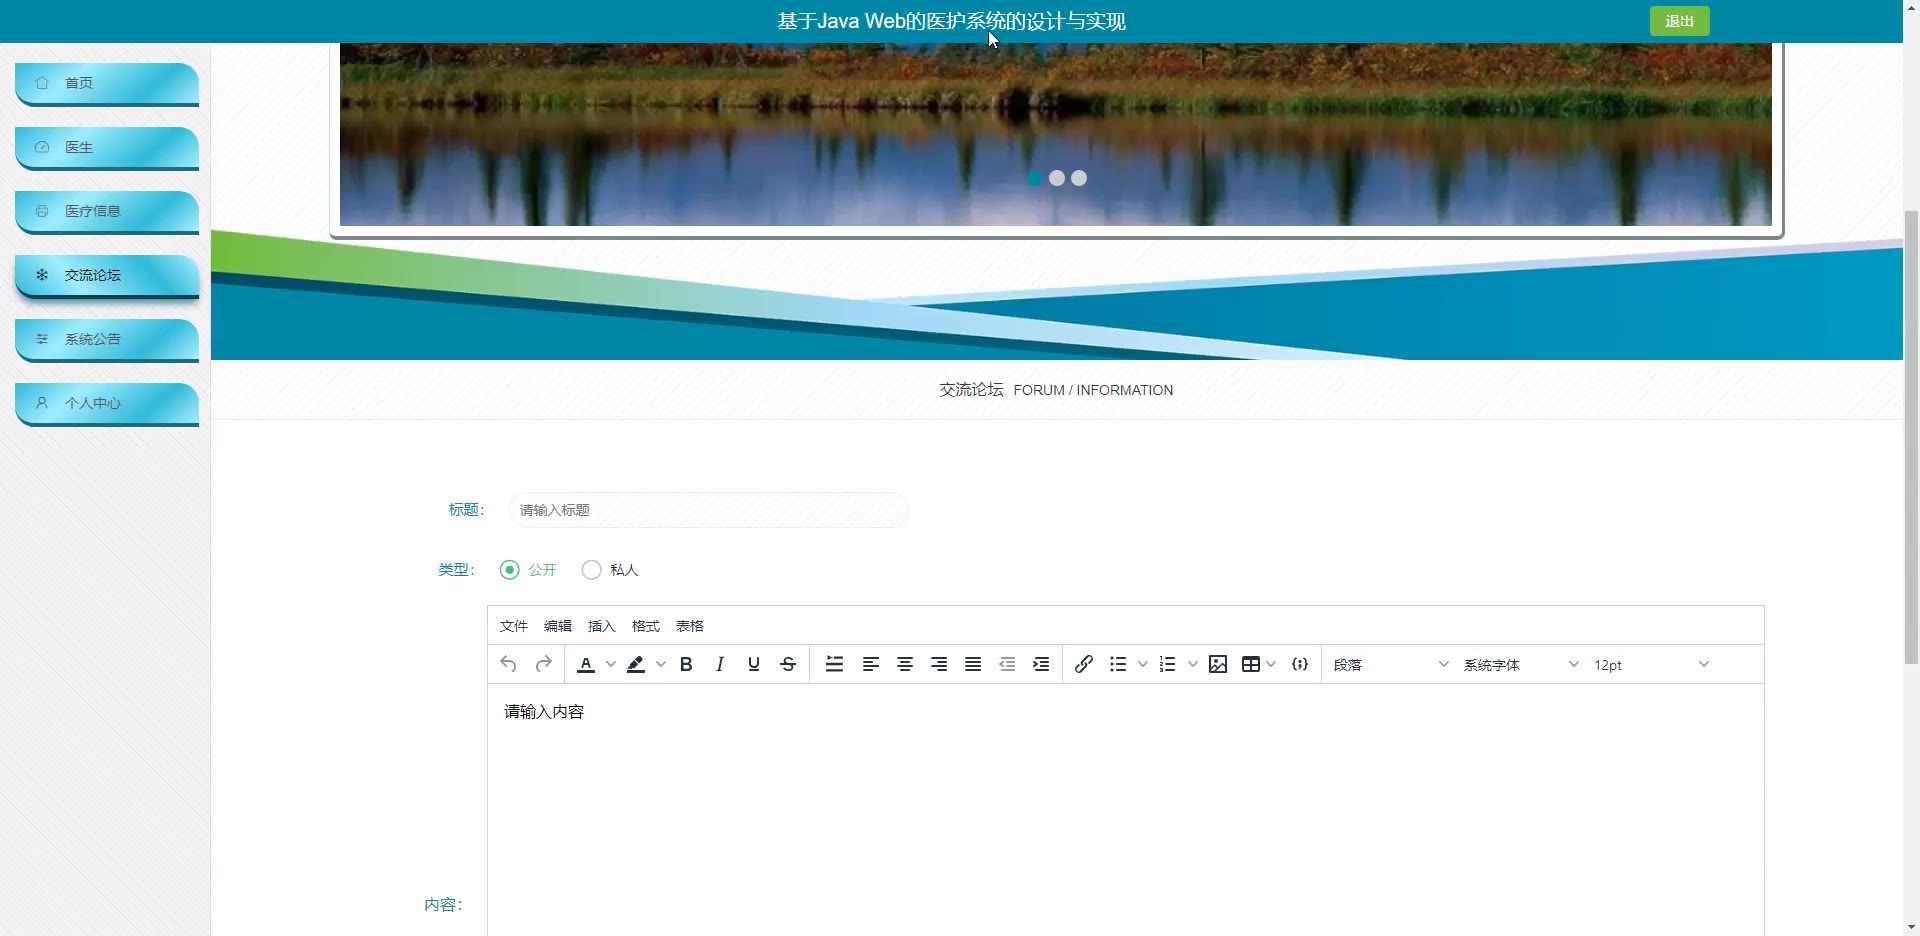Undo the last edit in editor

[508, 664]
